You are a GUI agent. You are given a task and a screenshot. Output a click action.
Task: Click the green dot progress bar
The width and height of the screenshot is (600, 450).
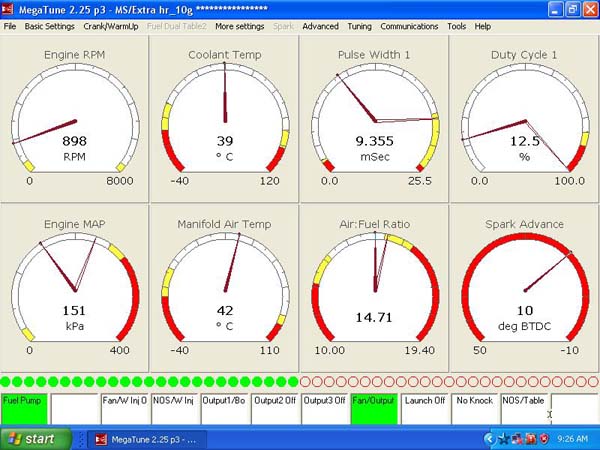tap(149, 382)
